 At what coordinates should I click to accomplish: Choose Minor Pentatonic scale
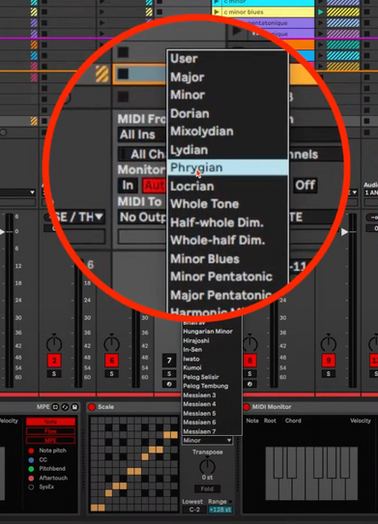pyautogui.click(x=228, y=277)
